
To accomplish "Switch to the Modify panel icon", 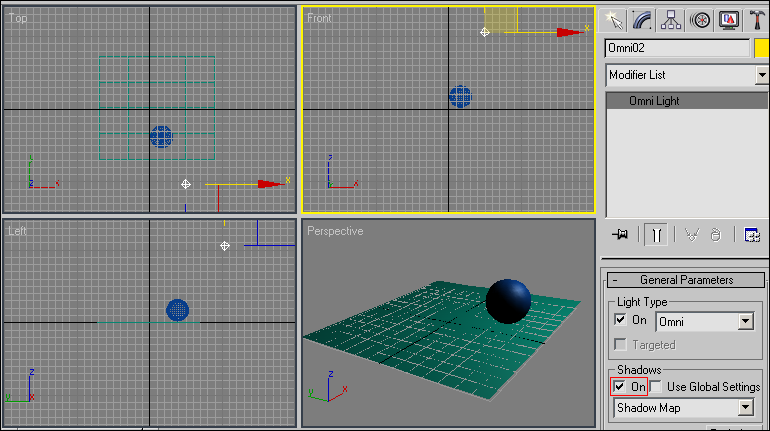I will pyautogui.click(x=642, y=19).
